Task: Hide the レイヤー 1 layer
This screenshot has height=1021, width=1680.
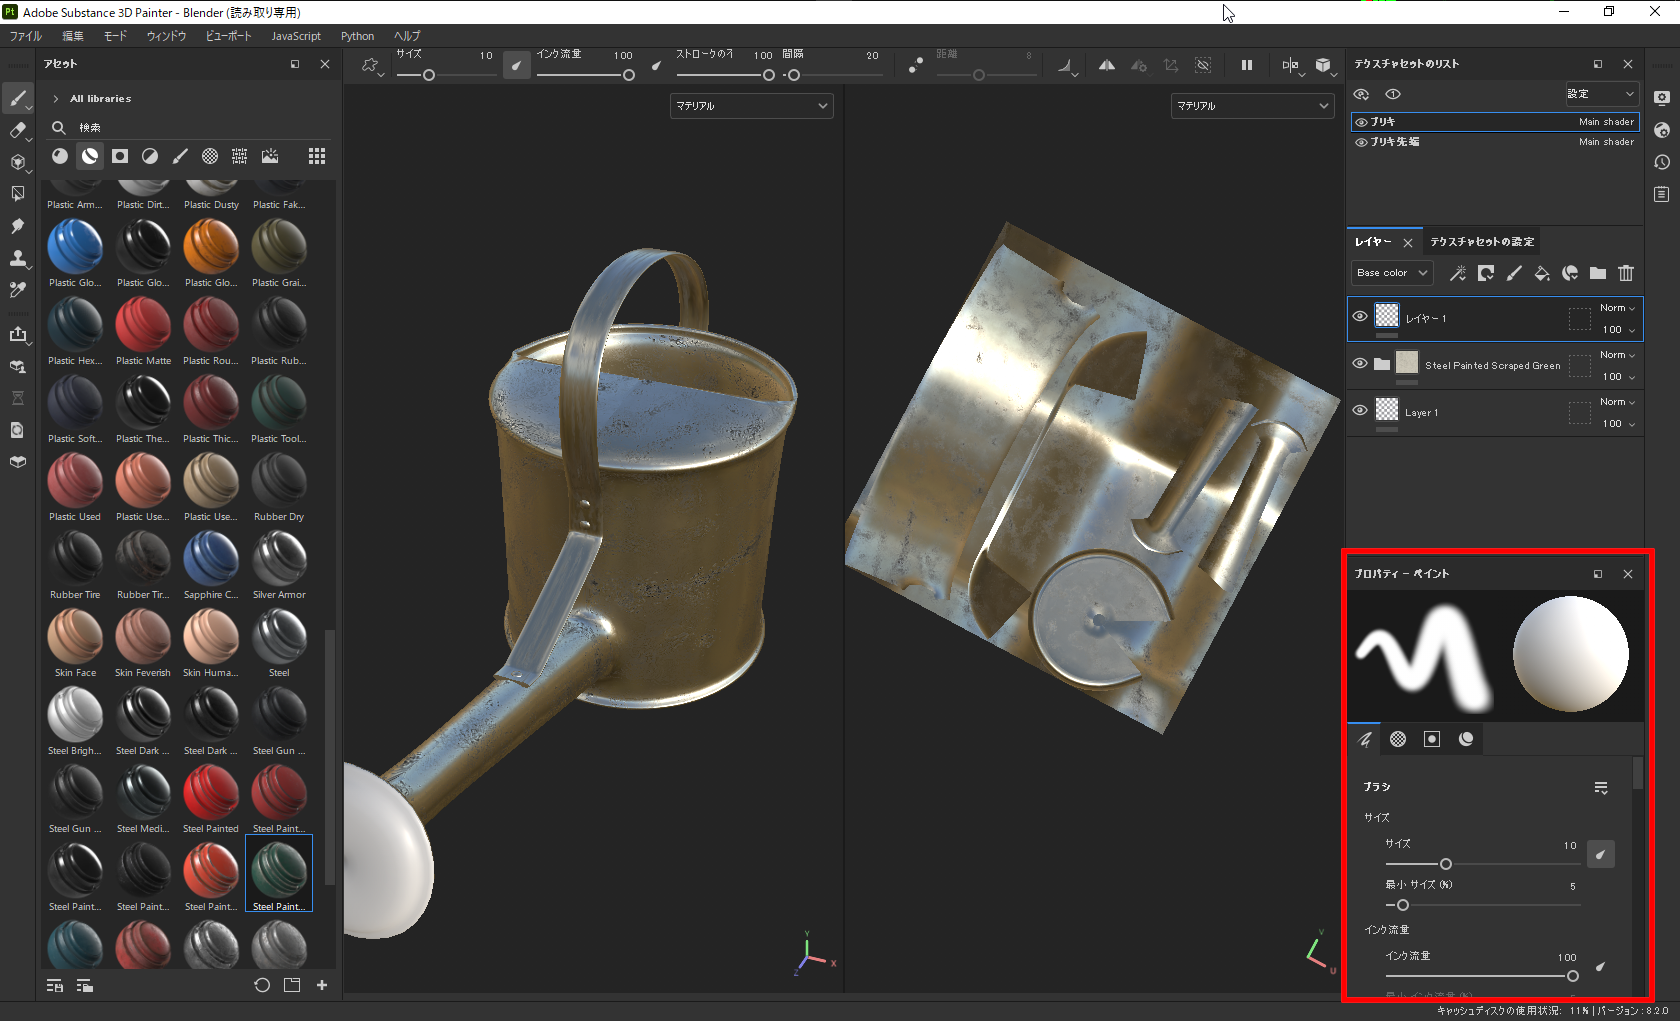Action: coord(1360,316)
